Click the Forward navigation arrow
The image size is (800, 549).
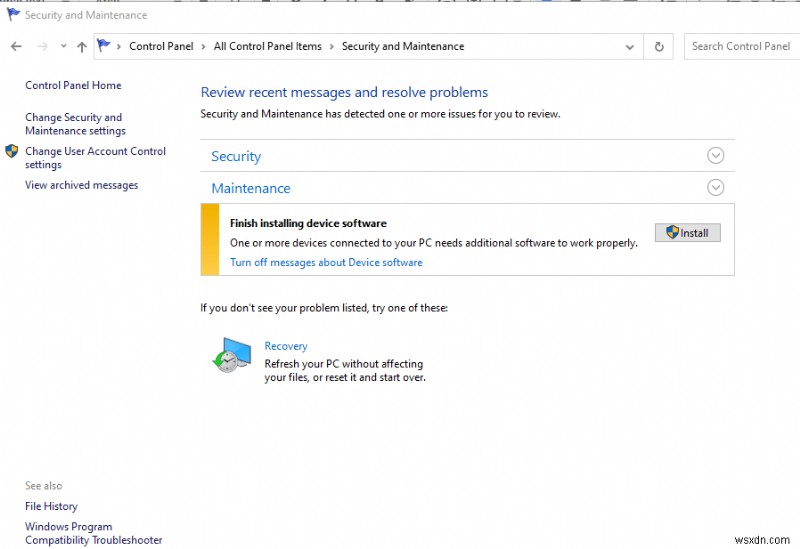click(42, 46)
